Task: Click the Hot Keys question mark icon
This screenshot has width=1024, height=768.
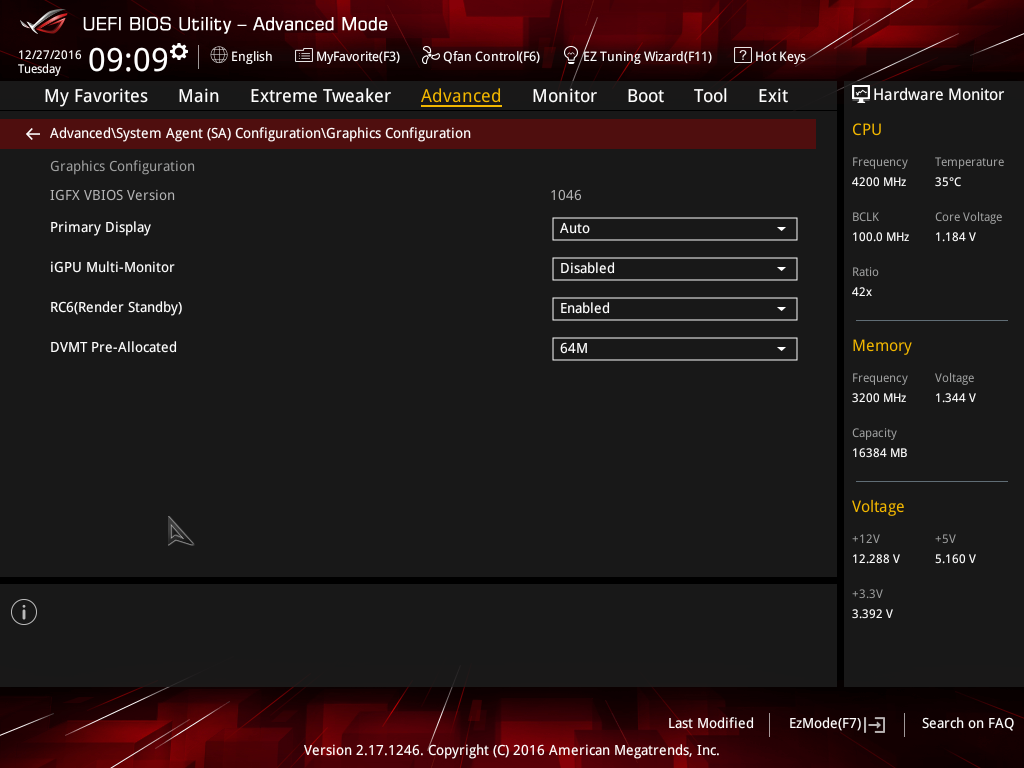Action: coord(743,56)
